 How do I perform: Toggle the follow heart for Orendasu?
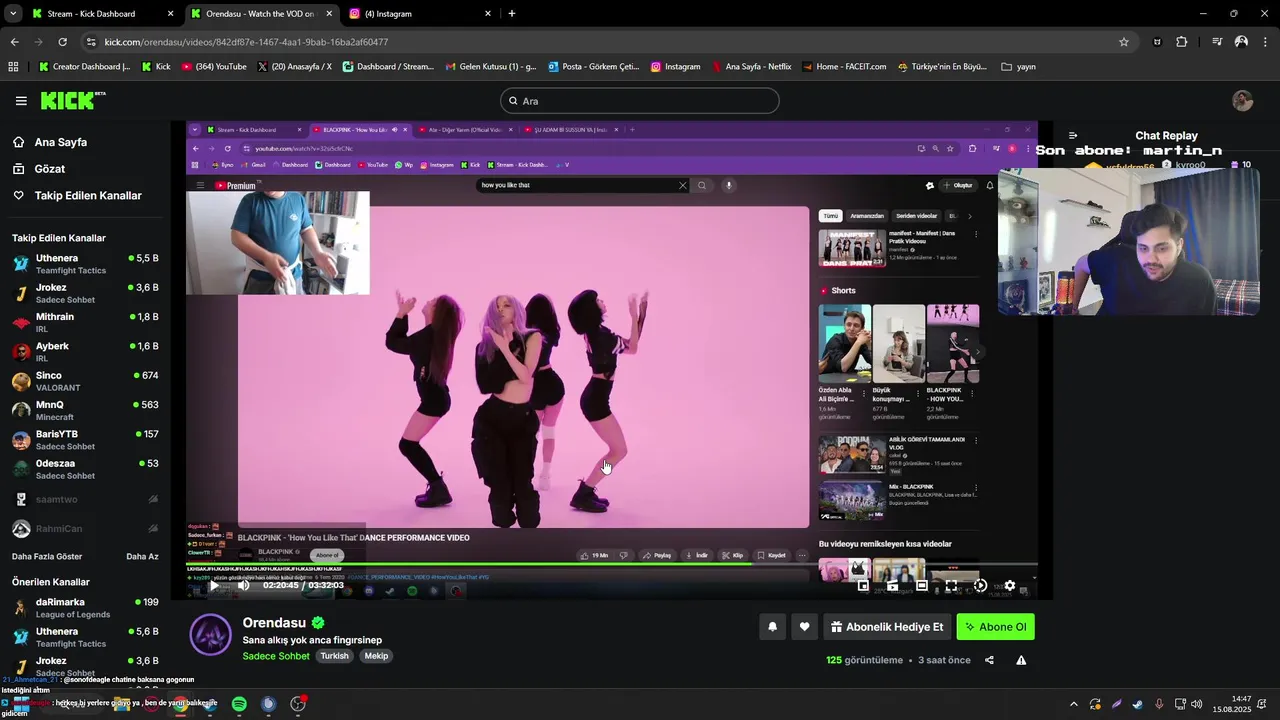(804, 627)
